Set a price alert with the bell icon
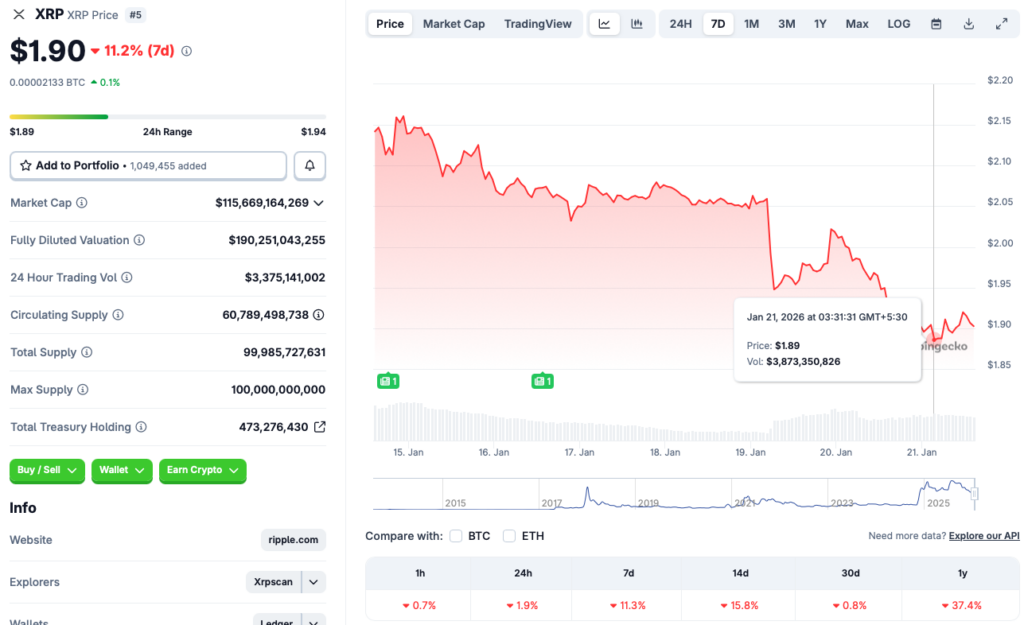 tap(309, 165)
